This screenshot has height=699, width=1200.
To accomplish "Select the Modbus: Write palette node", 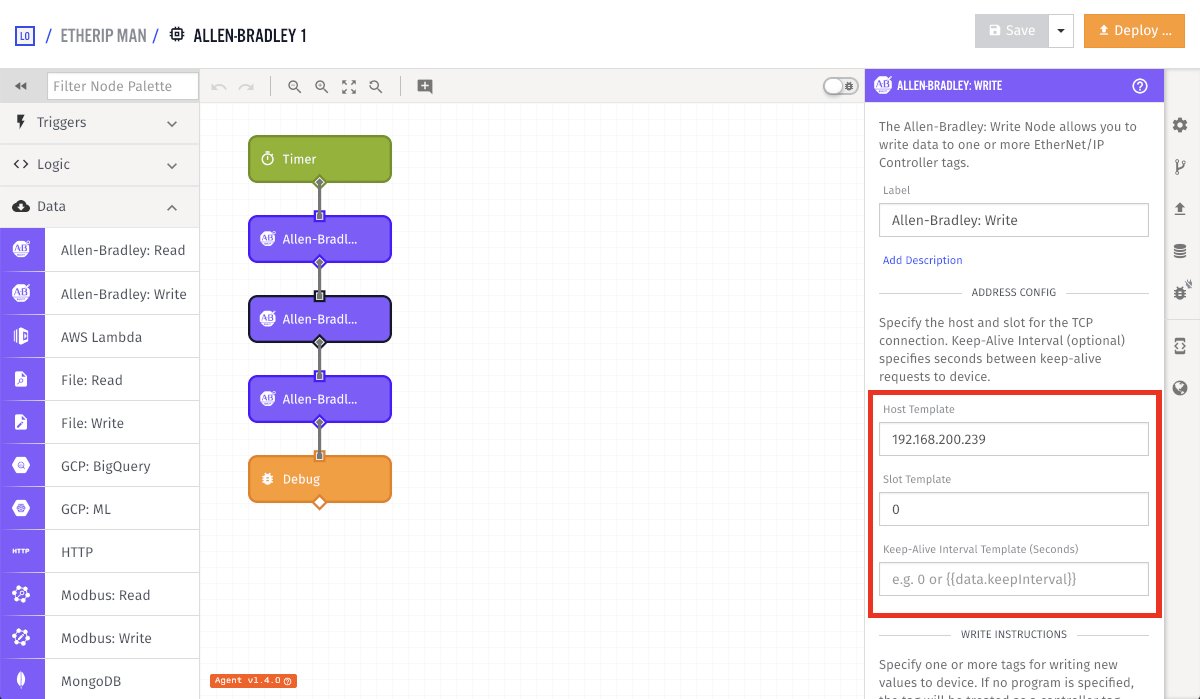I will tap(100, 638).
